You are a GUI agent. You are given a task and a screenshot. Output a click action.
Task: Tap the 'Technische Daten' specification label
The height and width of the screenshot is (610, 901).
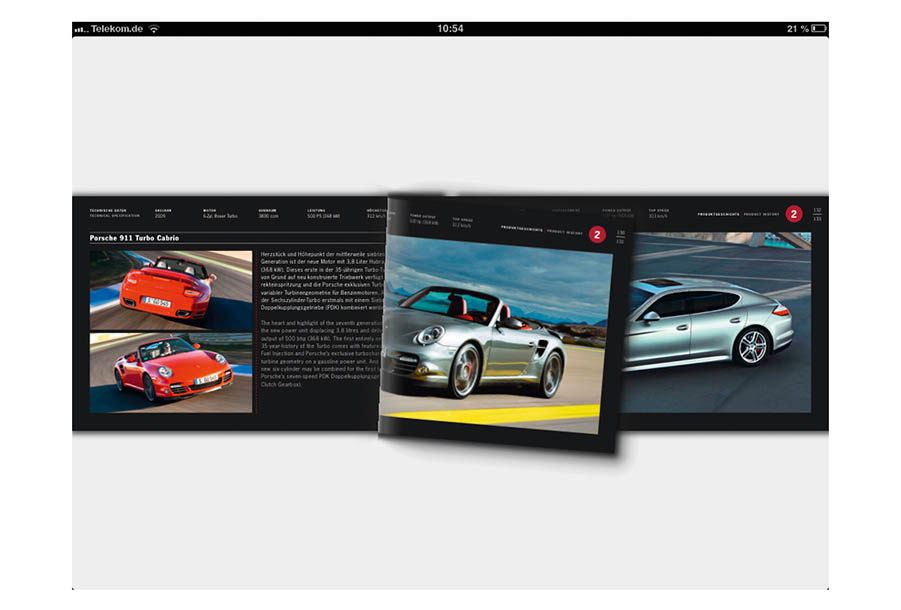(108, 211)
